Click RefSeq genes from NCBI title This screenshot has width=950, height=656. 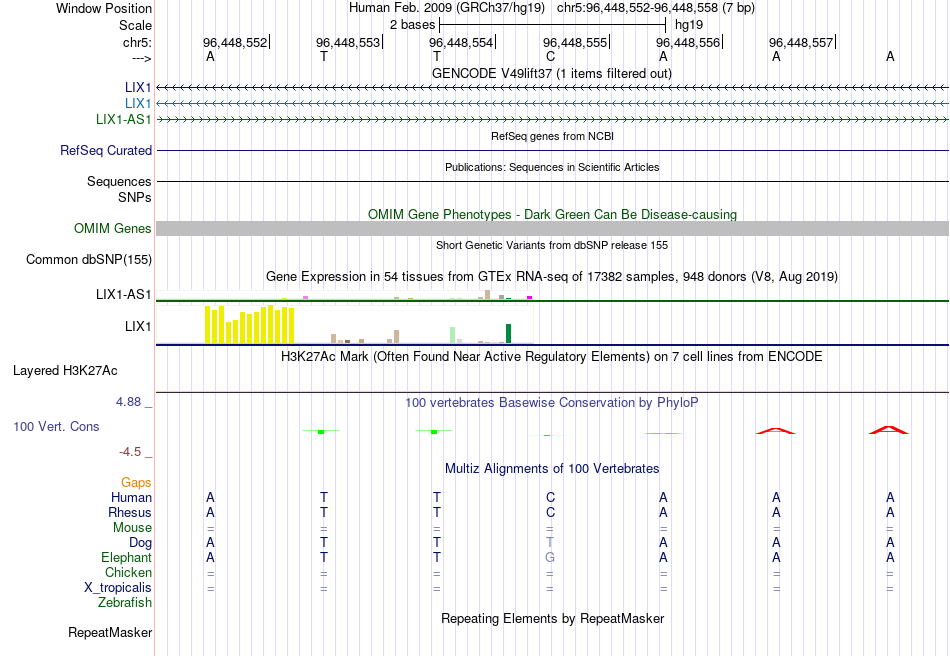coord(552,136)
